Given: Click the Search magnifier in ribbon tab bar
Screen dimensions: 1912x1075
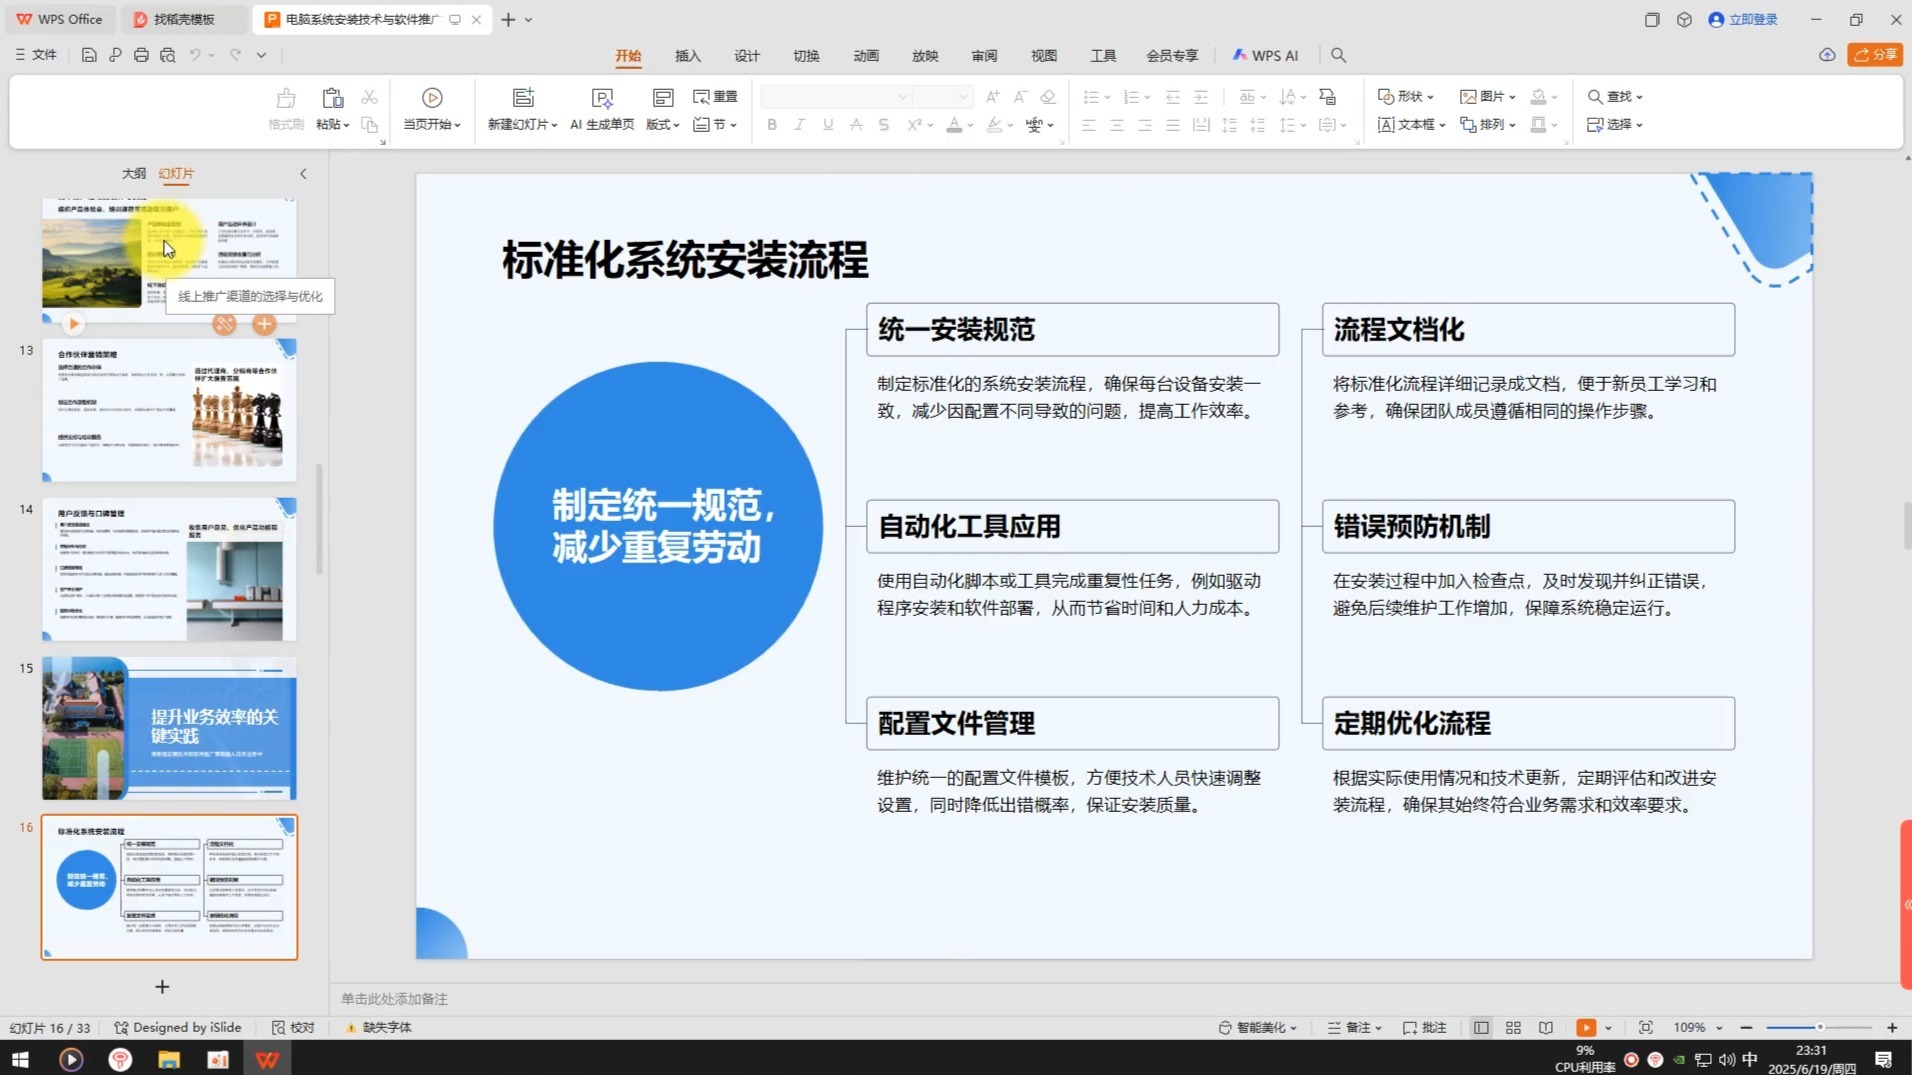Looking at the screenshot, I should [1338, 56].
